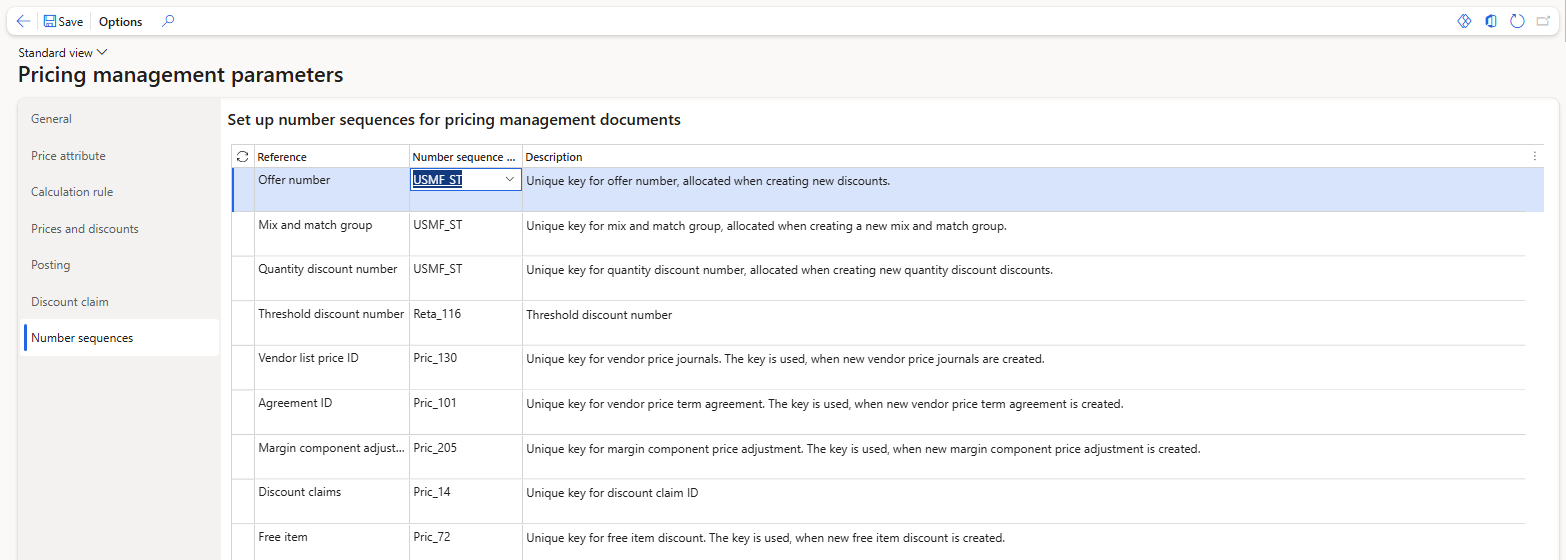Open in Office icon
Image resolution: width=1566 pixels, height=560 pixels.
tap(1491, 21)
